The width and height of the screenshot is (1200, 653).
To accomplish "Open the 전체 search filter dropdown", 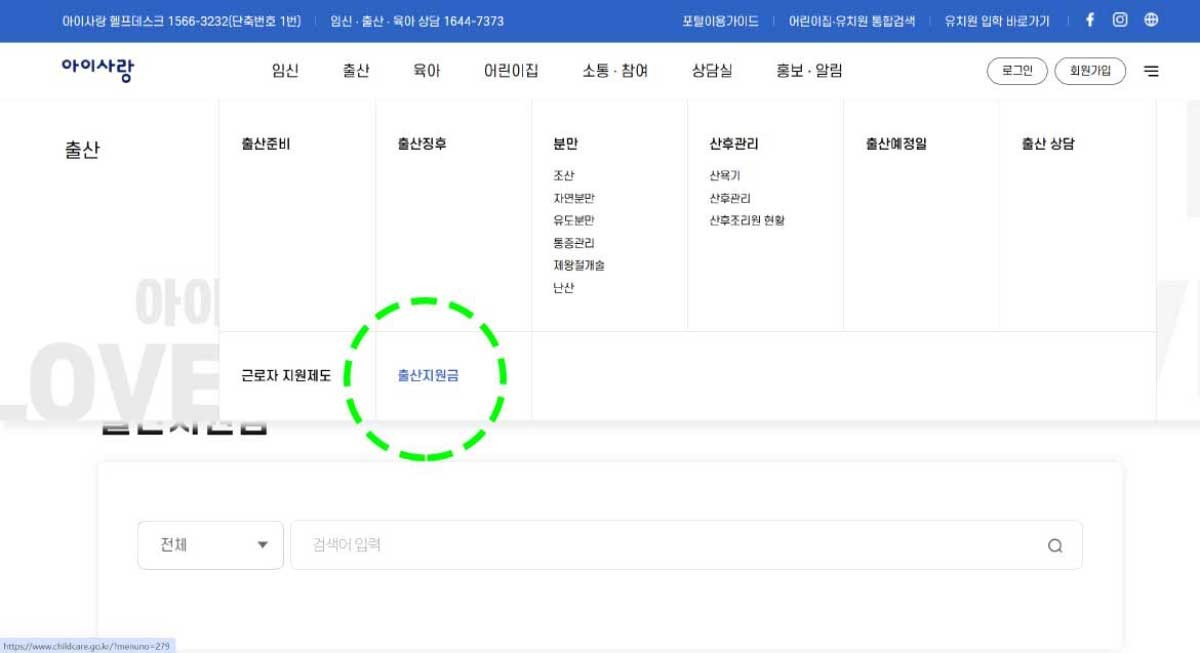I will (210, 545).
